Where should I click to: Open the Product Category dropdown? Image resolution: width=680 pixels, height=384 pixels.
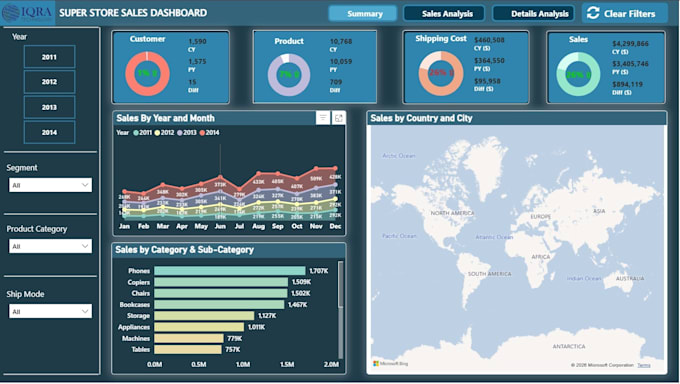pyautogui.click(x=50, y=246)
